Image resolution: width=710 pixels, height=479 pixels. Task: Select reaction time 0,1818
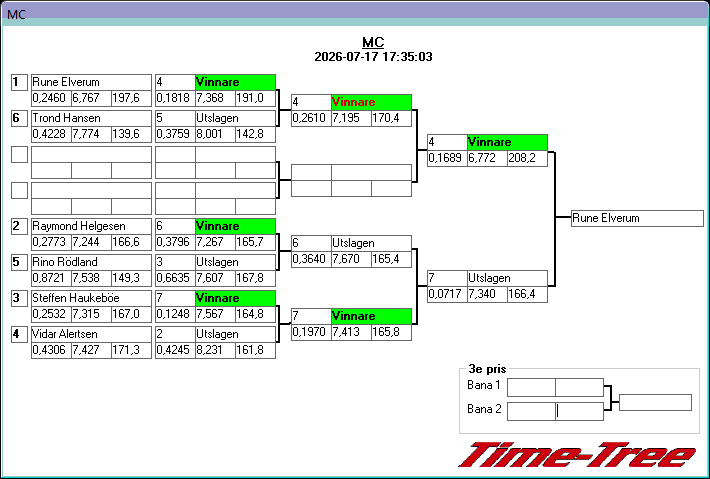175,98
